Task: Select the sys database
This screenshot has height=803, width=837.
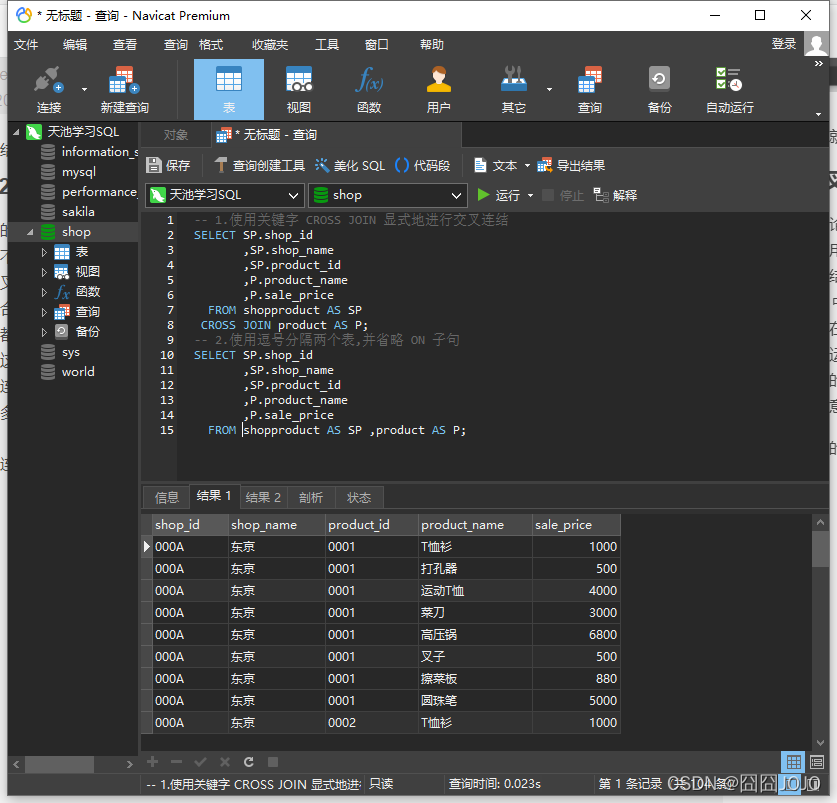Action: tap(70, 352)
